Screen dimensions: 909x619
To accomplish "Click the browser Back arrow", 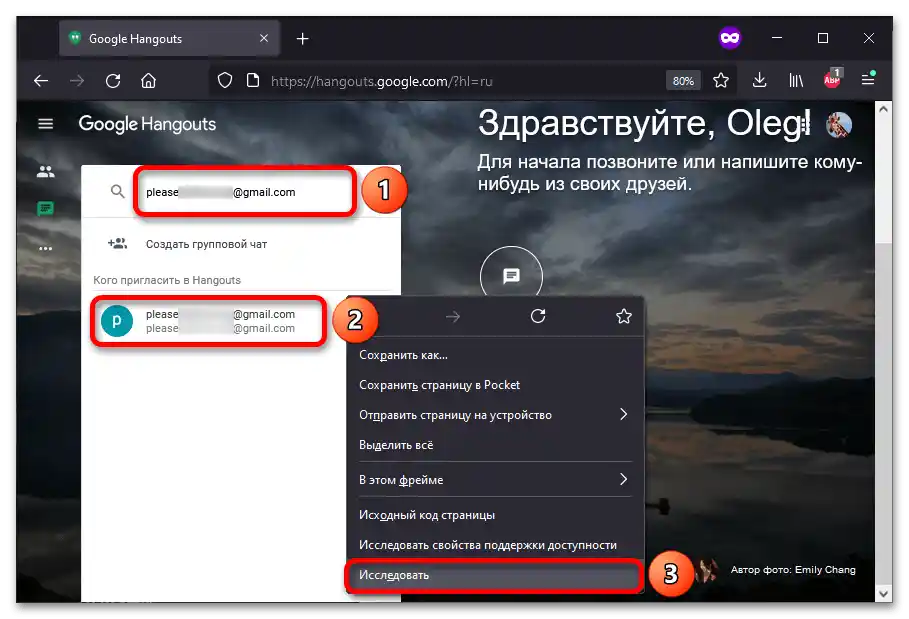I will (41, 81).
